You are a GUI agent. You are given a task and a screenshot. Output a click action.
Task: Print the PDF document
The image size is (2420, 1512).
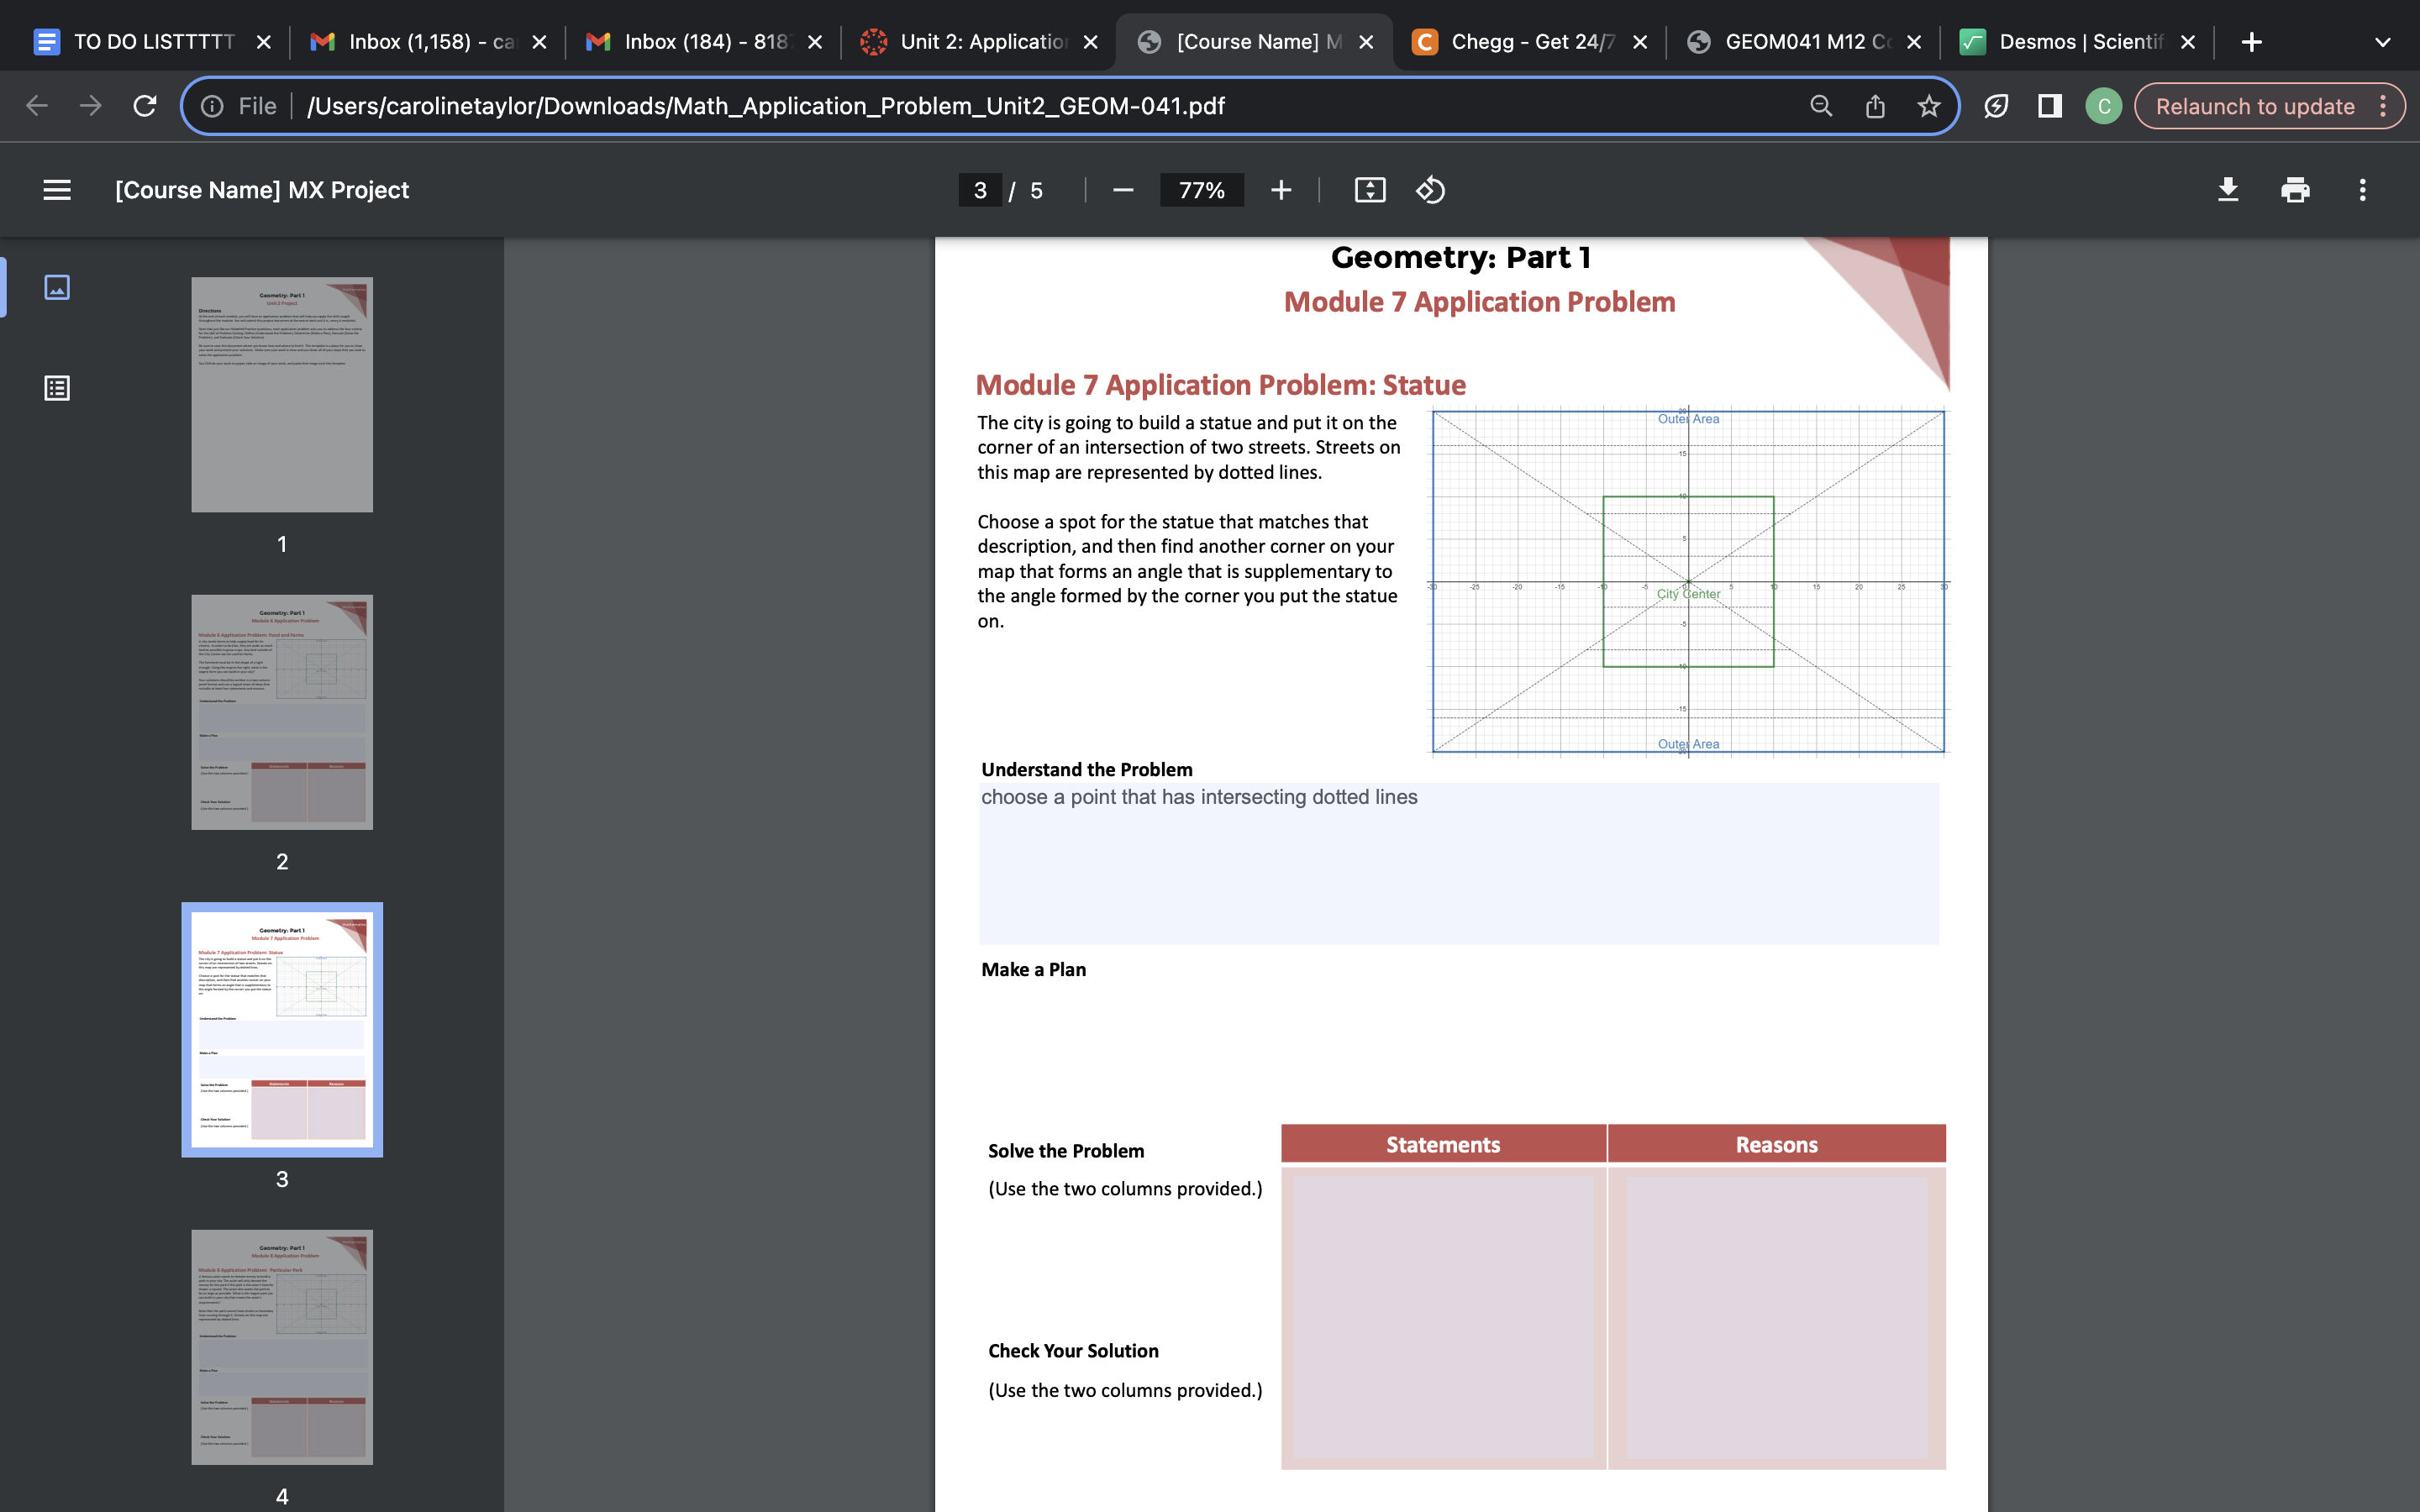point(2295,190)
